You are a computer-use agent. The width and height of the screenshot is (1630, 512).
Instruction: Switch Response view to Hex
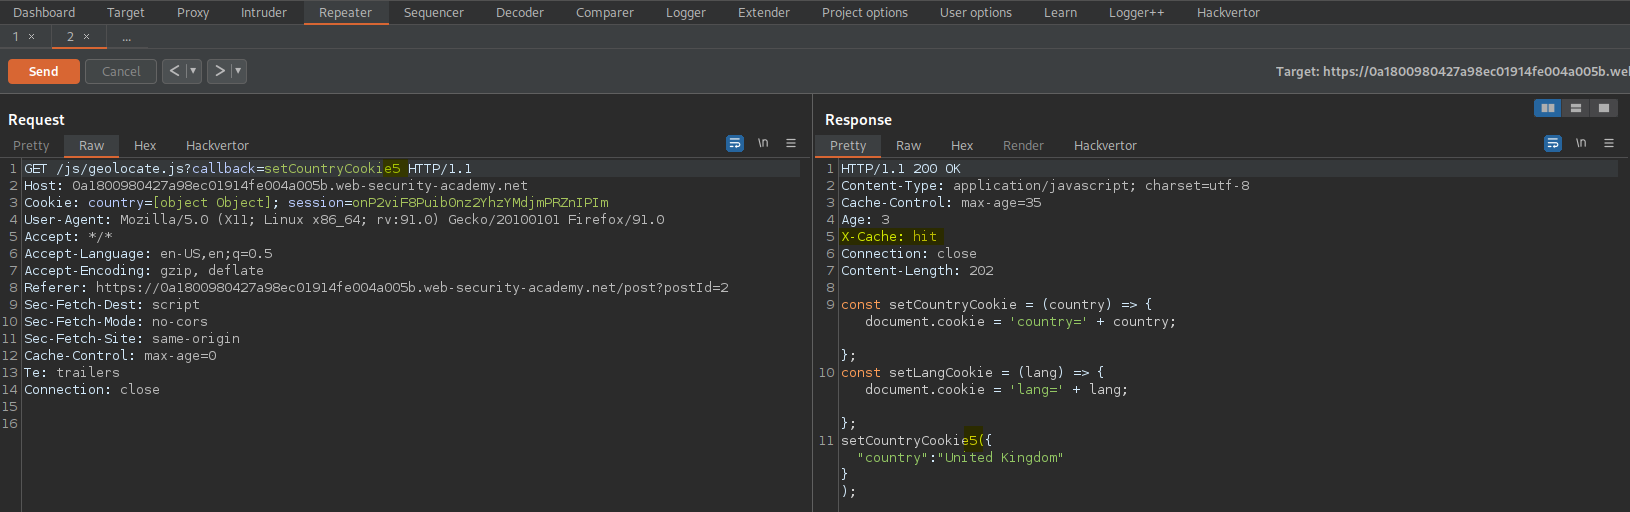[x=962, y=145]
